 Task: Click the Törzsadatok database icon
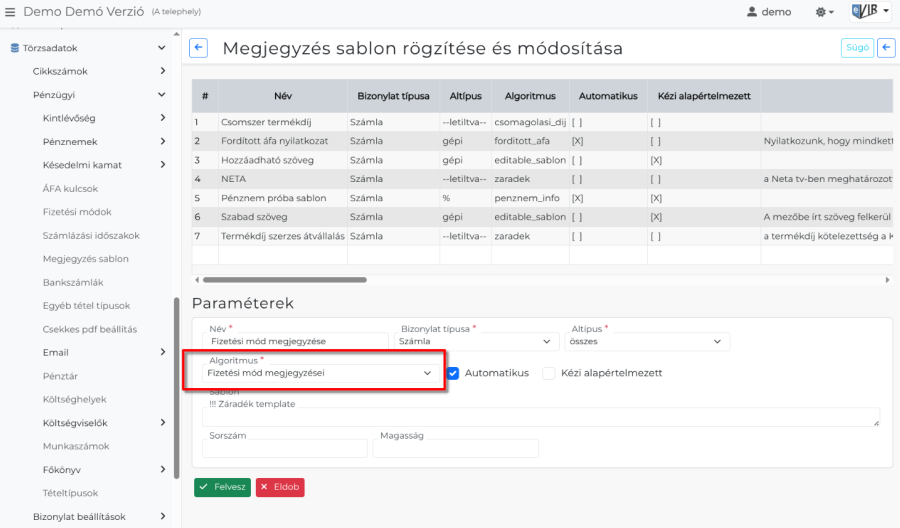click(x=15, y=48)
